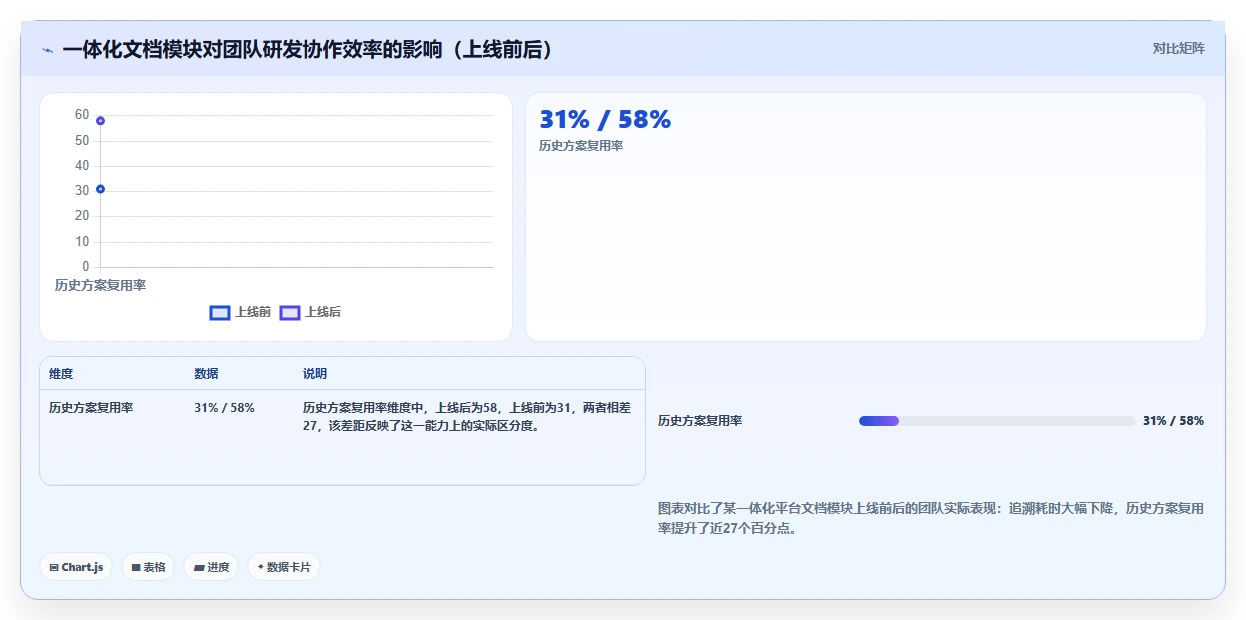Click the 历史方案复用率 progress bar
This screenshot has width=1246, height=620.
[996, 421]
